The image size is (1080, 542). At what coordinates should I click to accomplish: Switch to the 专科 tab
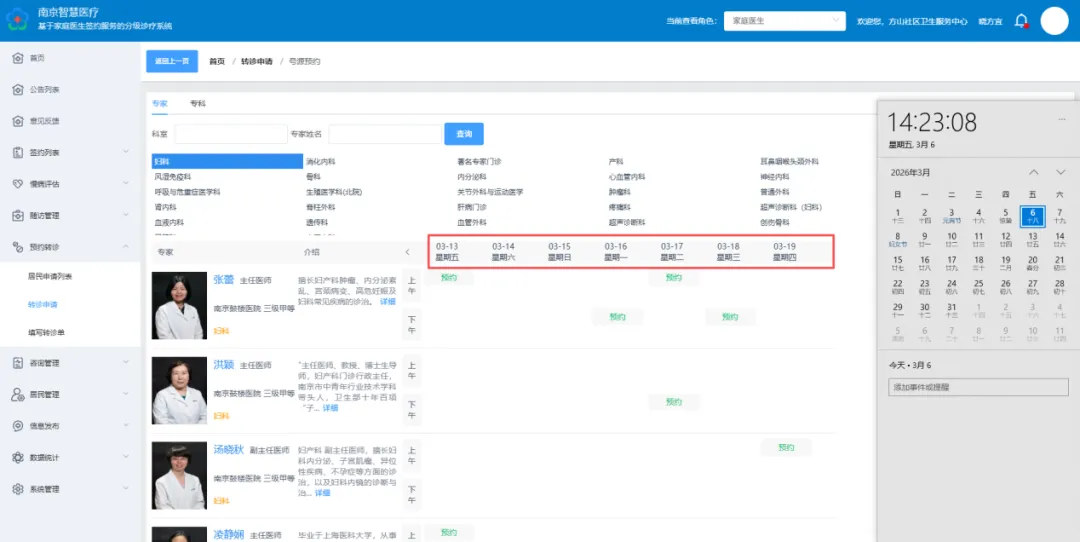click(x=198, y=103)
